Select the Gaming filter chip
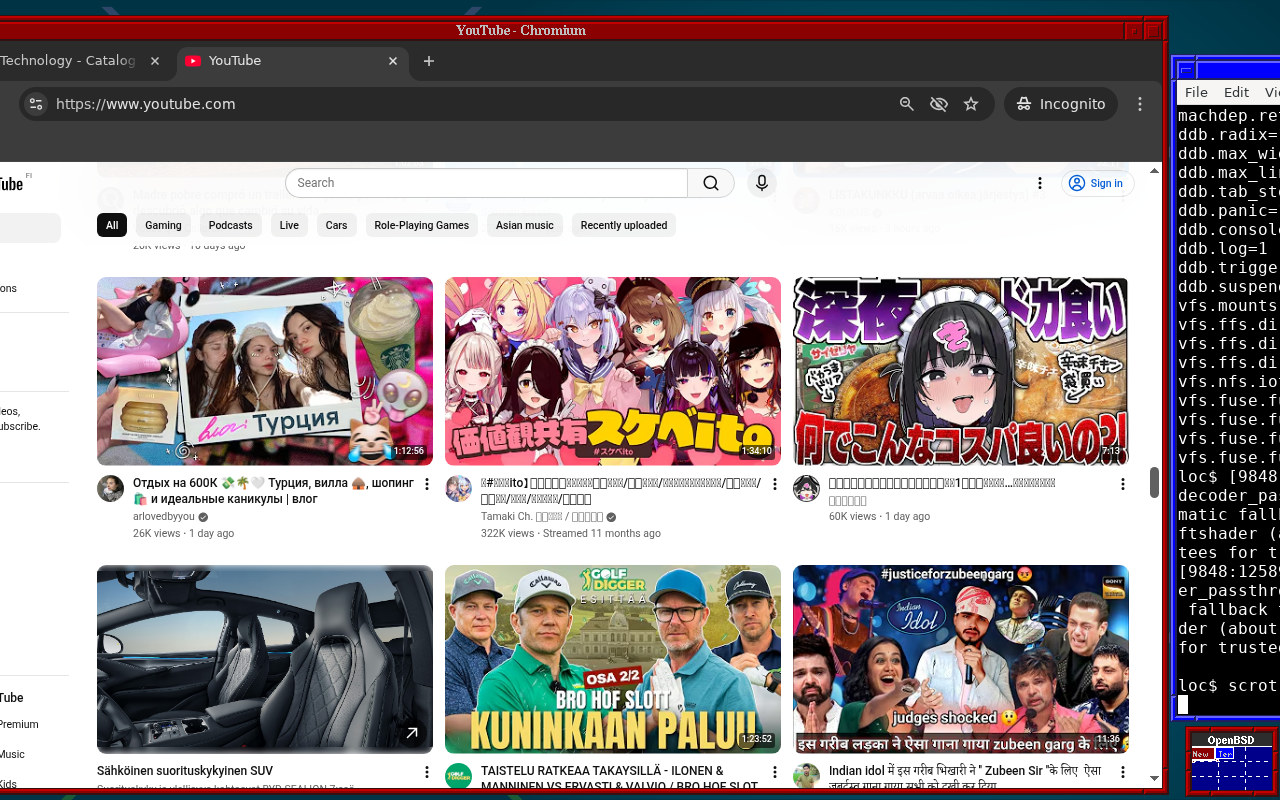Viewport: 1280px width, 800px height. coord(163,225)
